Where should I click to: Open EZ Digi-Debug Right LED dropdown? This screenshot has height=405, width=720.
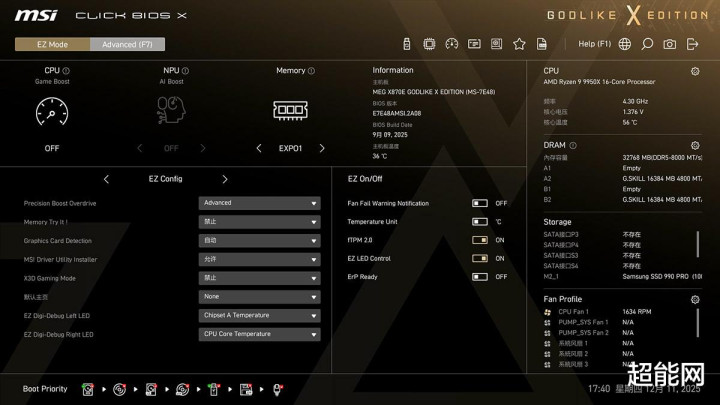click(x=259, y=334)
